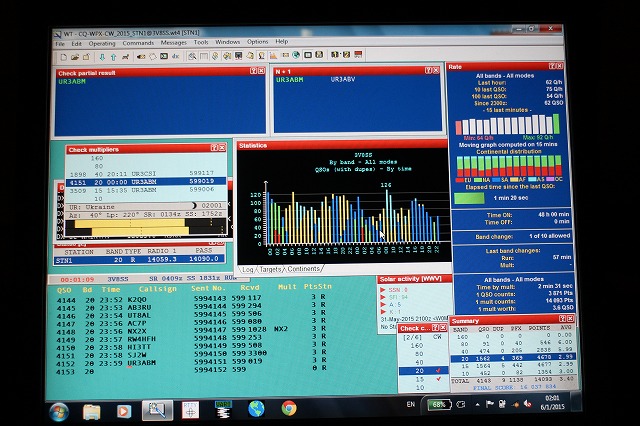Click the radio 2 toolbar icon
Screen dimensions: 640x426
(346, 54)
